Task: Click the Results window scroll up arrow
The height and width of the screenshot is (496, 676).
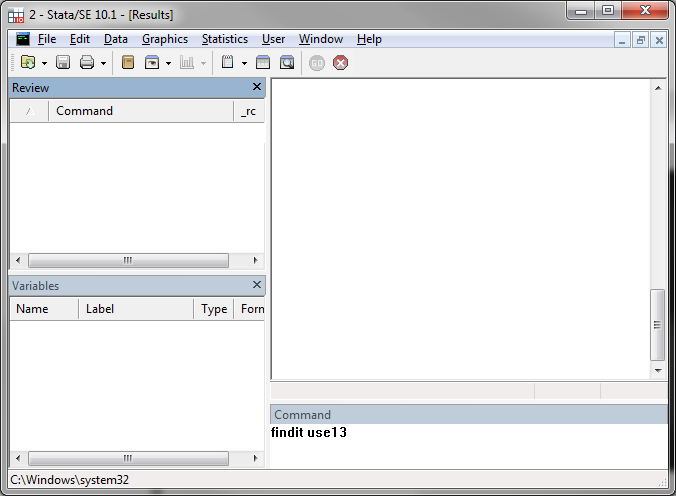Action: point(658,88)
